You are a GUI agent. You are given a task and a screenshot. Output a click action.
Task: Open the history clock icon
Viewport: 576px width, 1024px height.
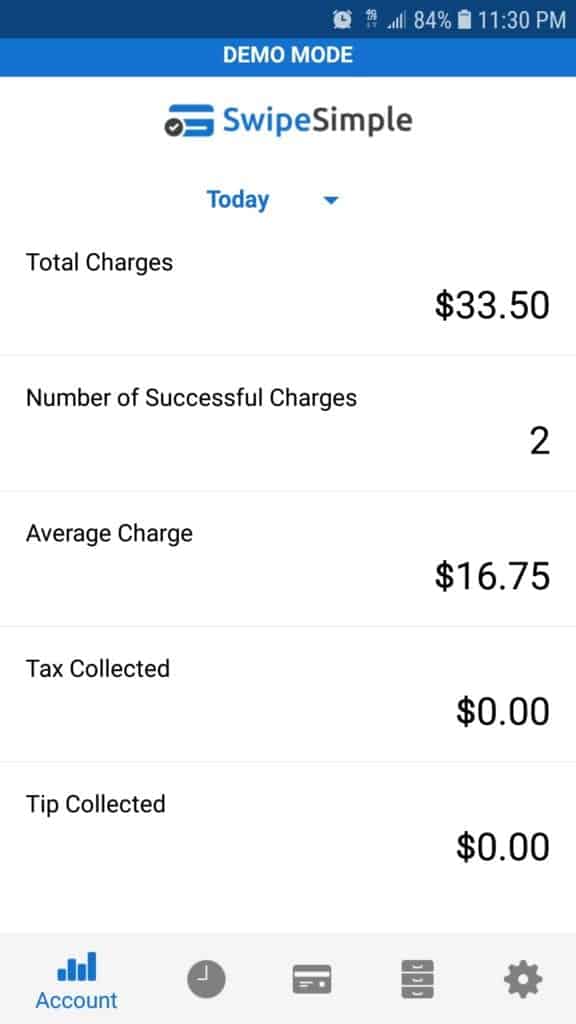click(x=206, y=980)
